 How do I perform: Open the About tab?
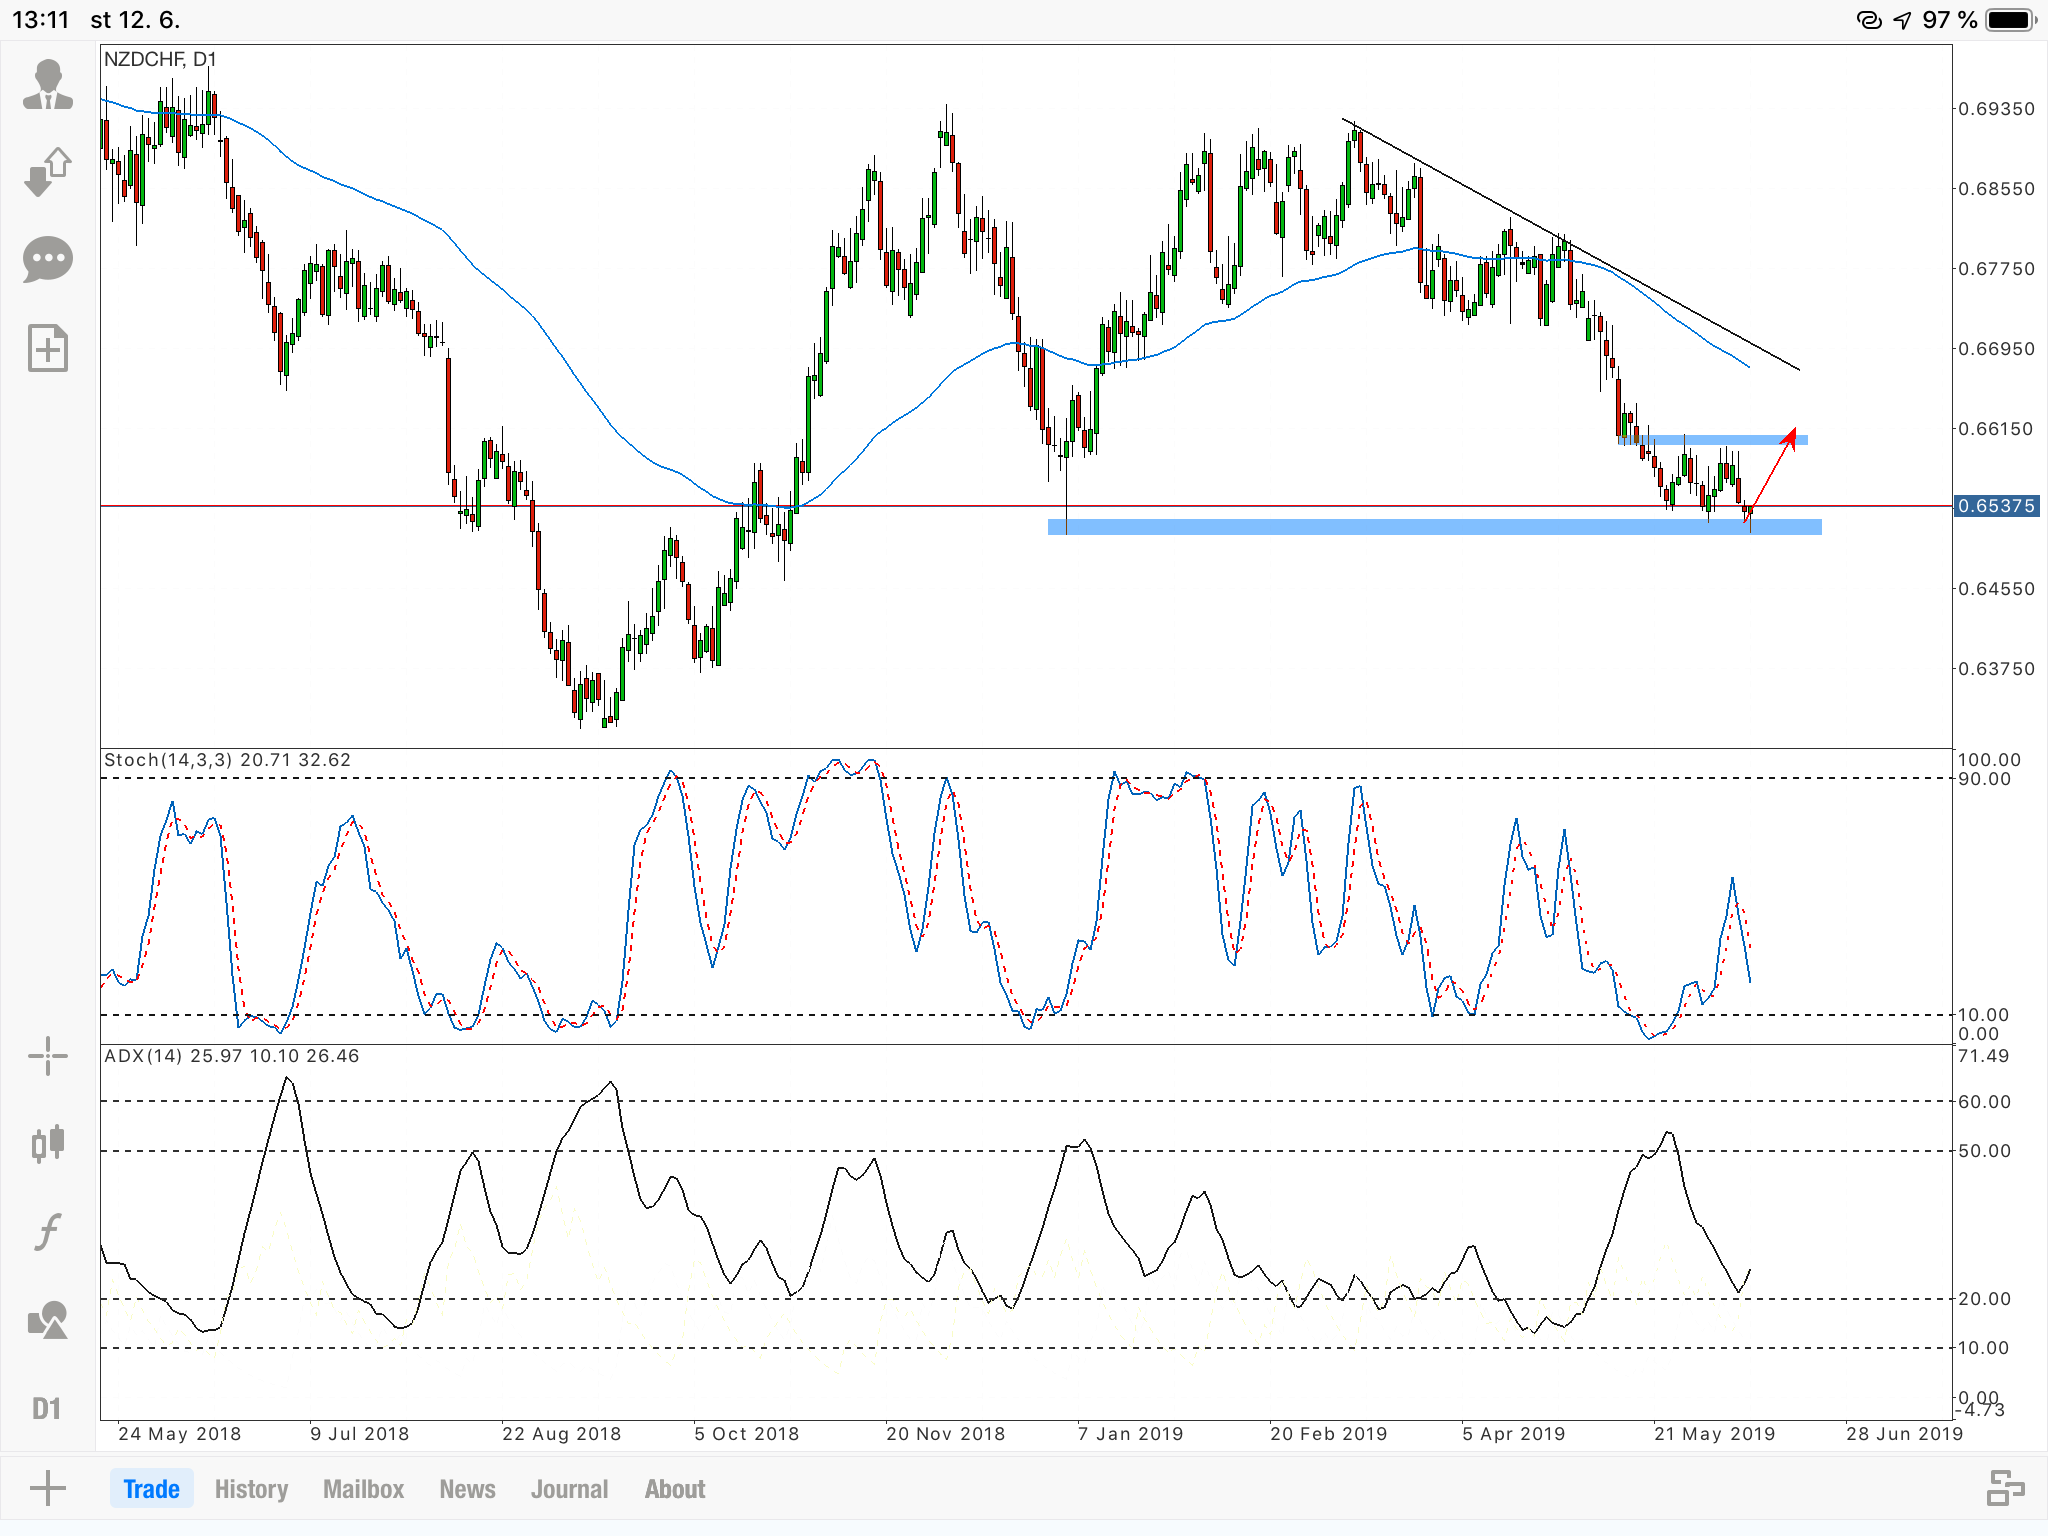pos(675,1489)
